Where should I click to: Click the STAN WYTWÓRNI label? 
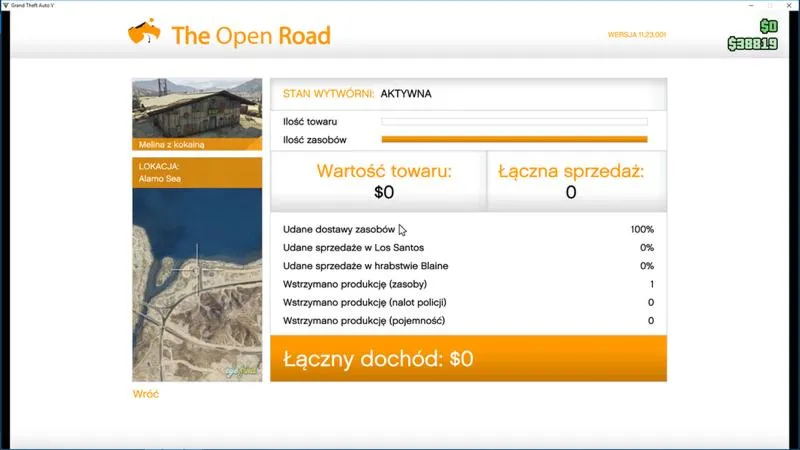coord(329,94)
